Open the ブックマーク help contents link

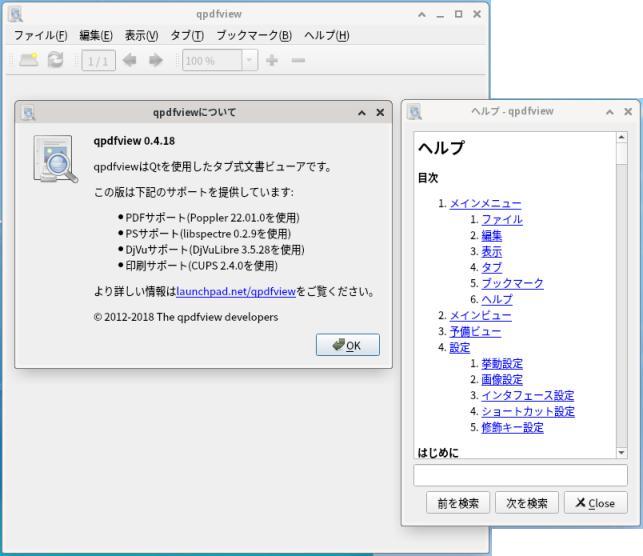513,283
